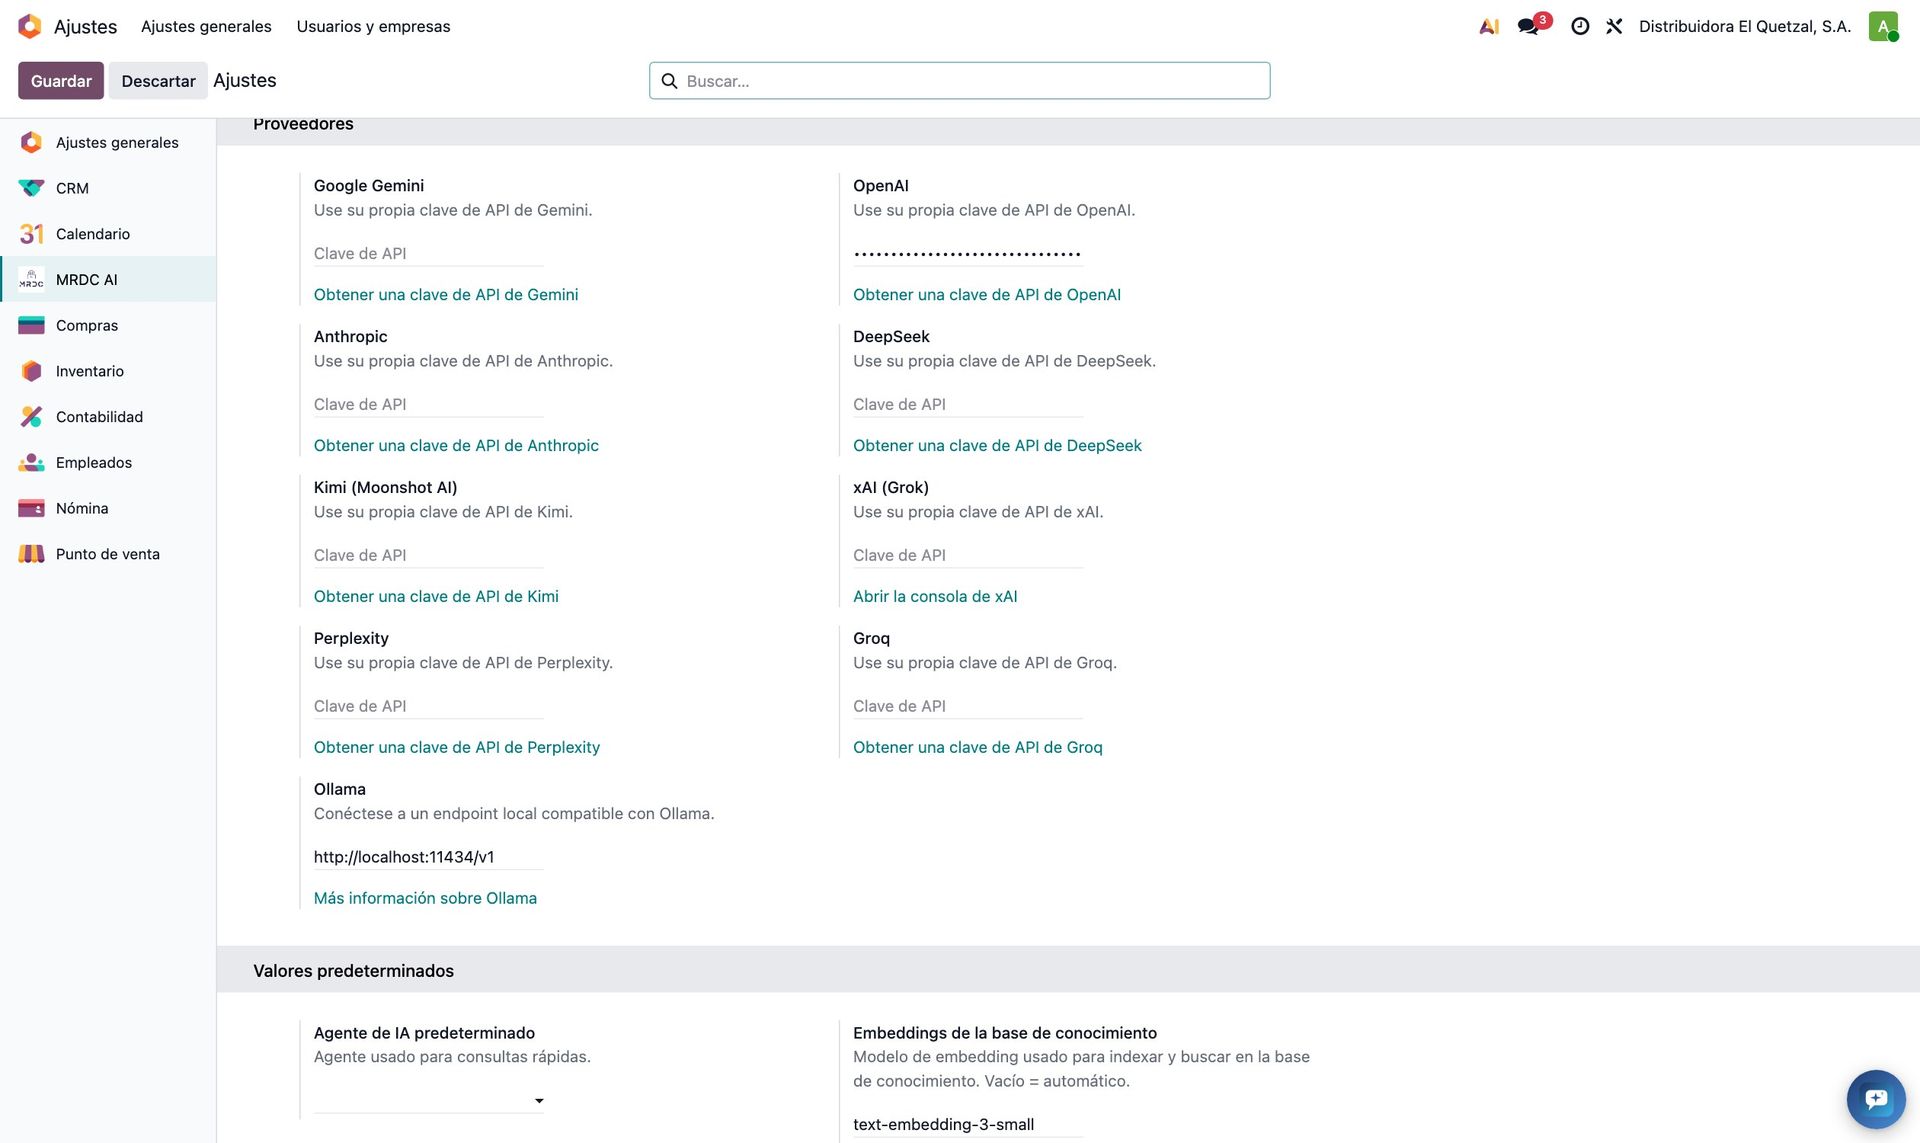This screenshot has height=1143, width=1920.
Task: Follow the Obtener una clave de API de Gemini link
Action: pyautogui.click(x=446, y=295)
